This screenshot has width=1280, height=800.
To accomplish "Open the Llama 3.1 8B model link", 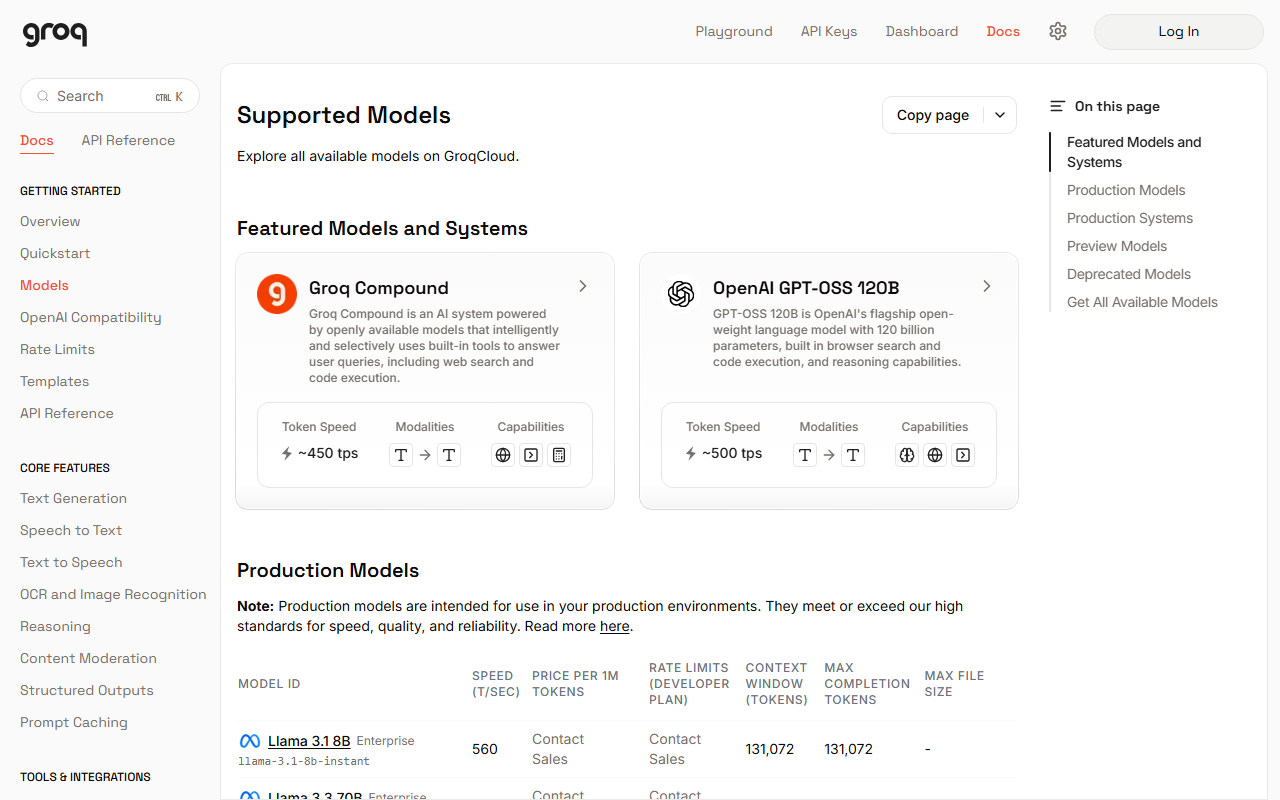I will coord(309,741).
